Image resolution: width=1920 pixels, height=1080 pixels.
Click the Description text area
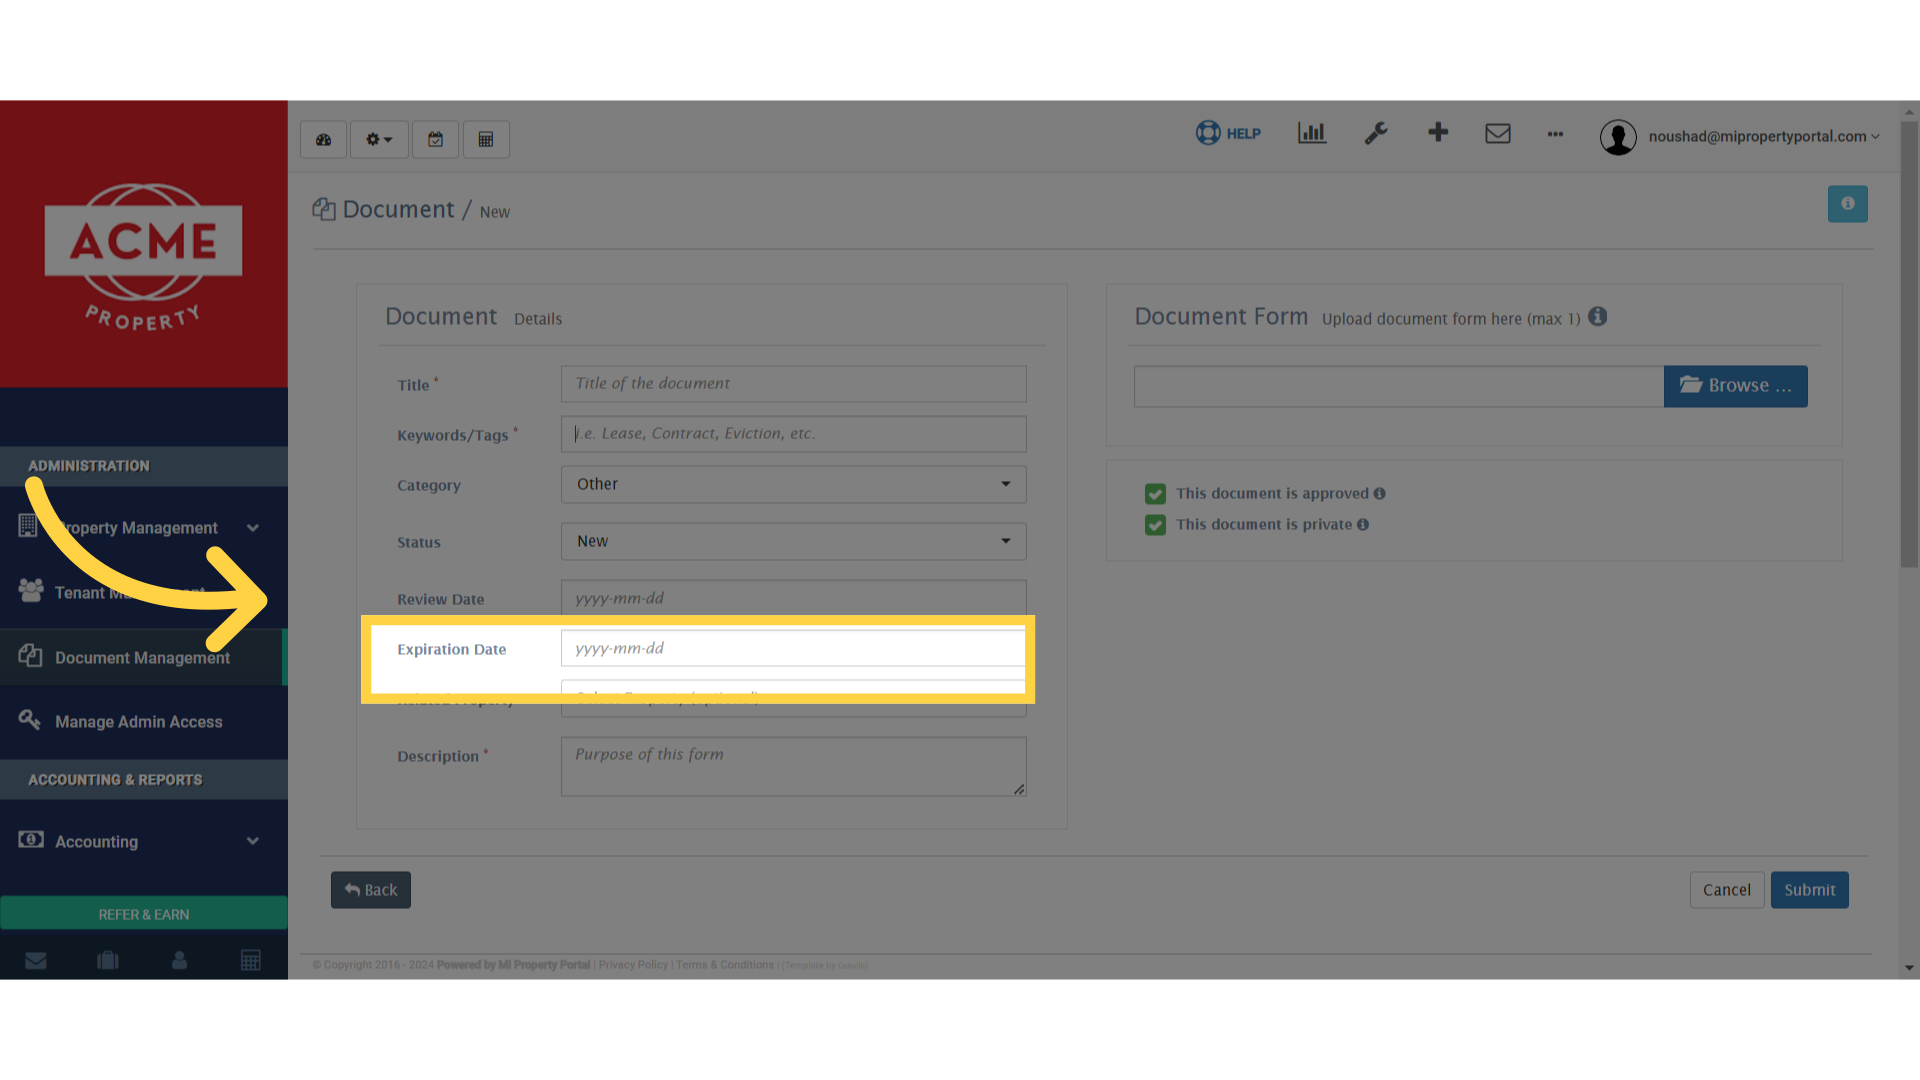click(x=793, y=767)
